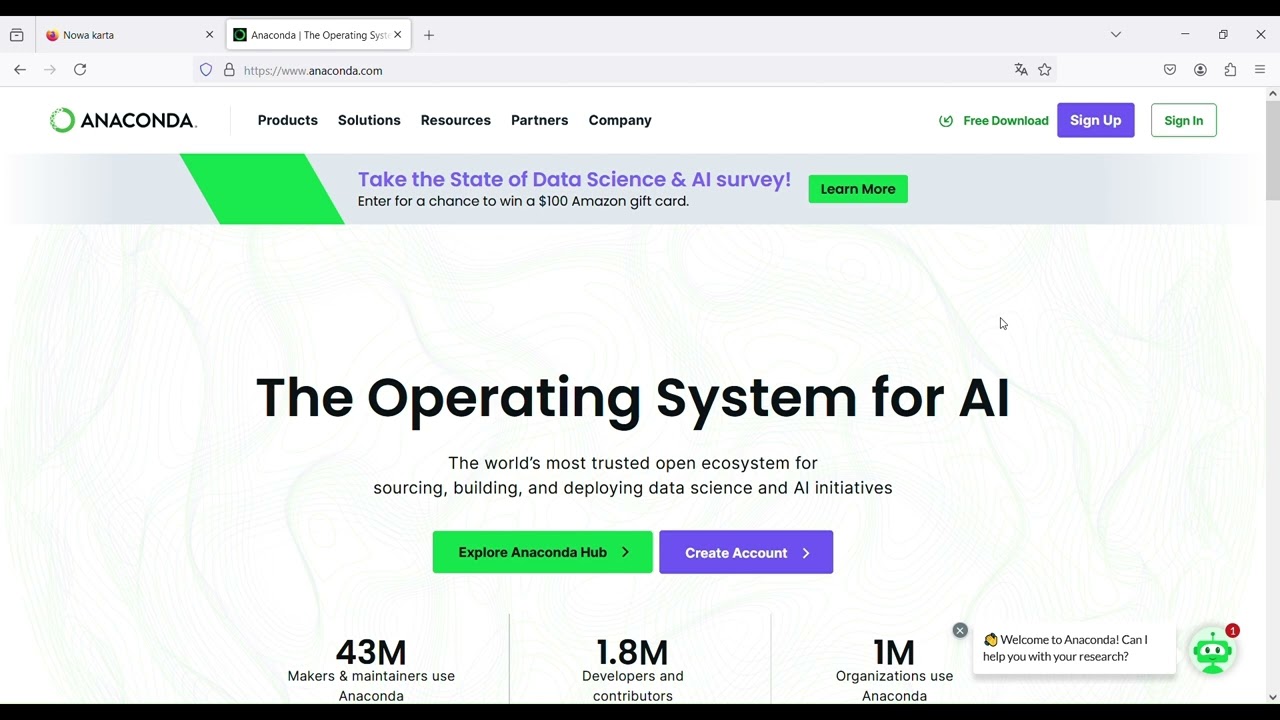1280x720 pixels.
Task: Open the Products menu
Action: pyautogui.click(x=288, y=120)
